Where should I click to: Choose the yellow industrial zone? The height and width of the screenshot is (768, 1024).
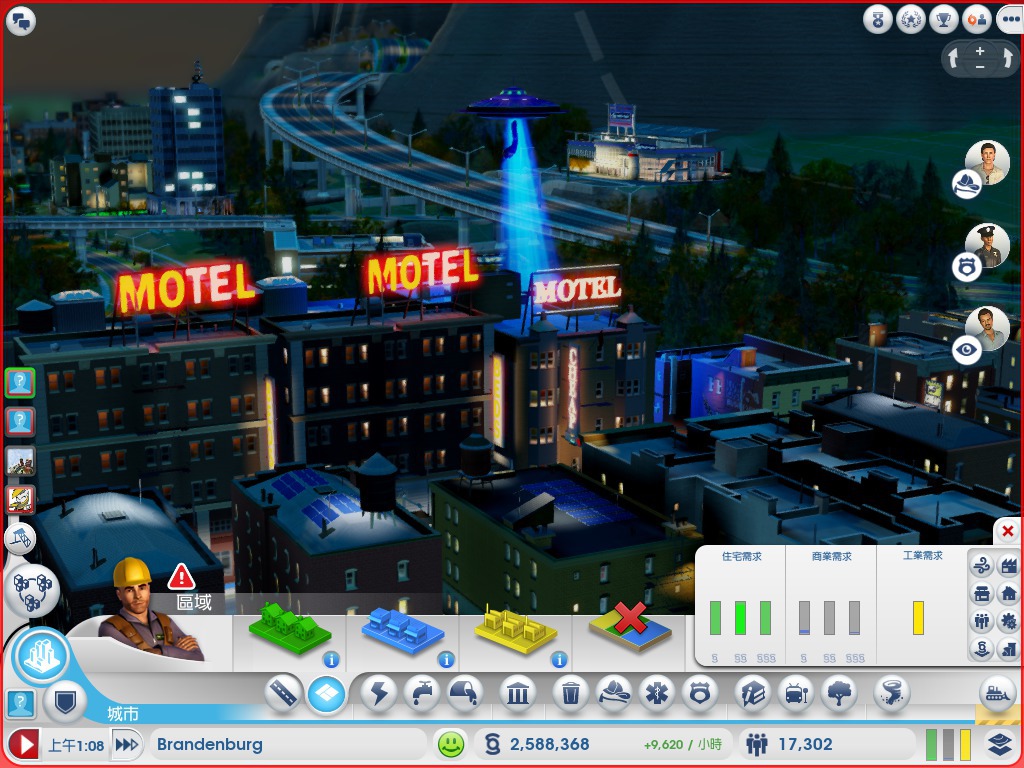tap(516, 630)
